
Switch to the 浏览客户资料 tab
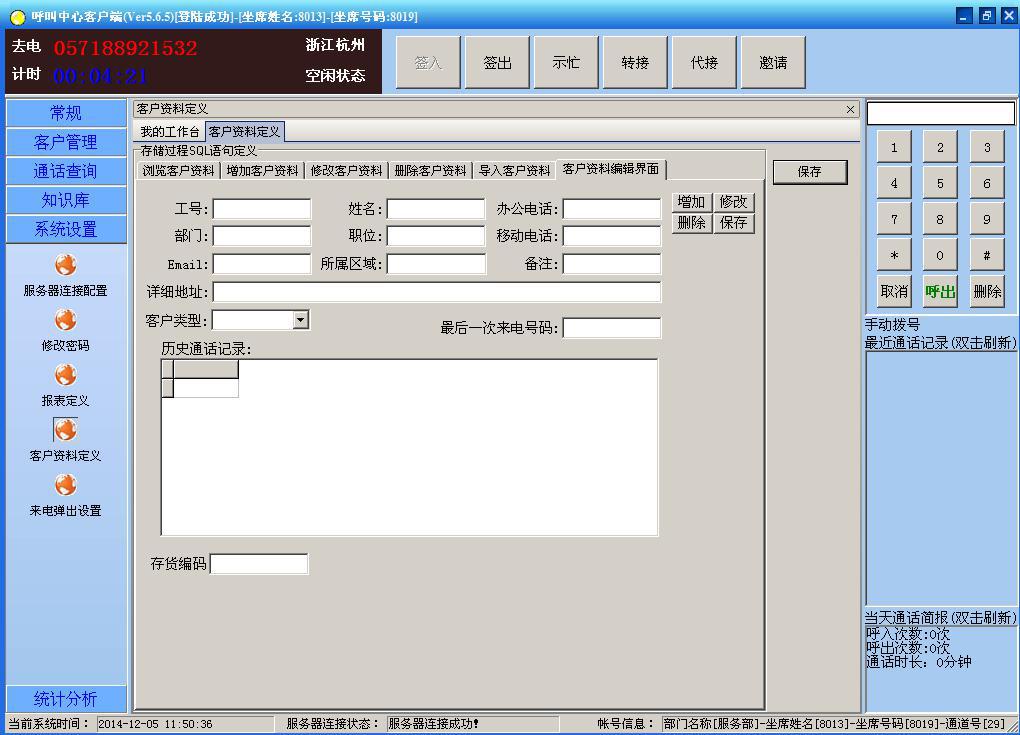[178, 171]
